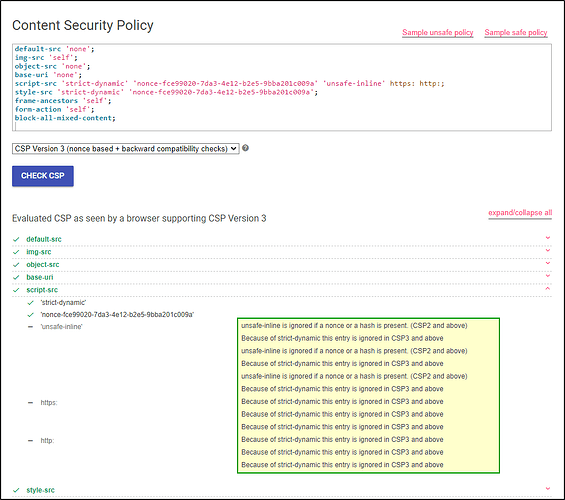Click the dash icon beside 'unsafe-inline'
The image size is (565, 500).
tap(31, 327)
